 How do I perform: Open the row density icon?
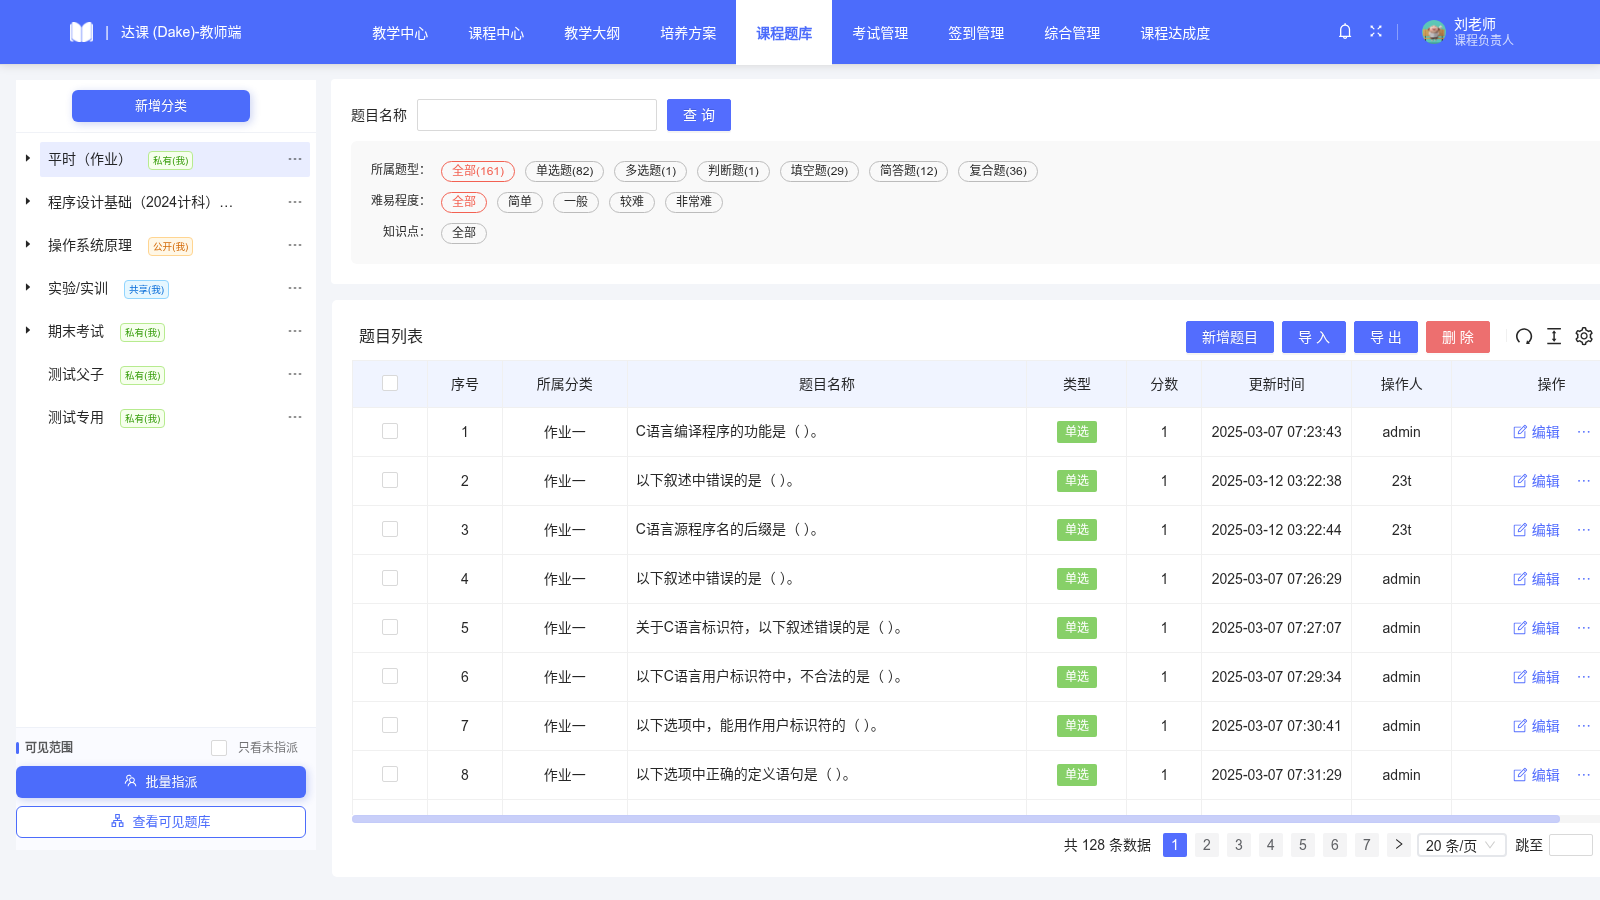1554,337
